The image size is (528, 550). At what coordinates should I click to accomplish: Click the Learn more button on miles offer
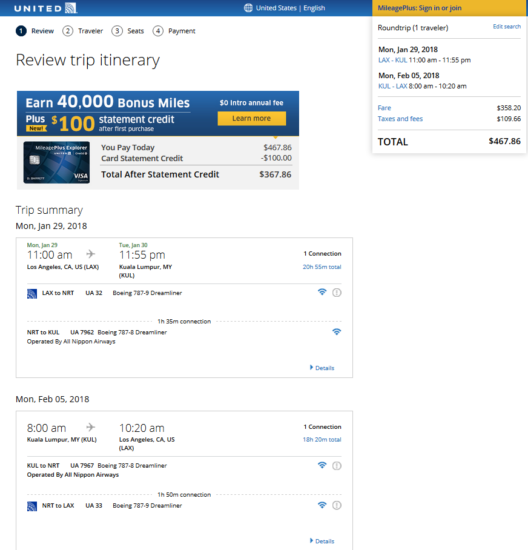[252, 119]
